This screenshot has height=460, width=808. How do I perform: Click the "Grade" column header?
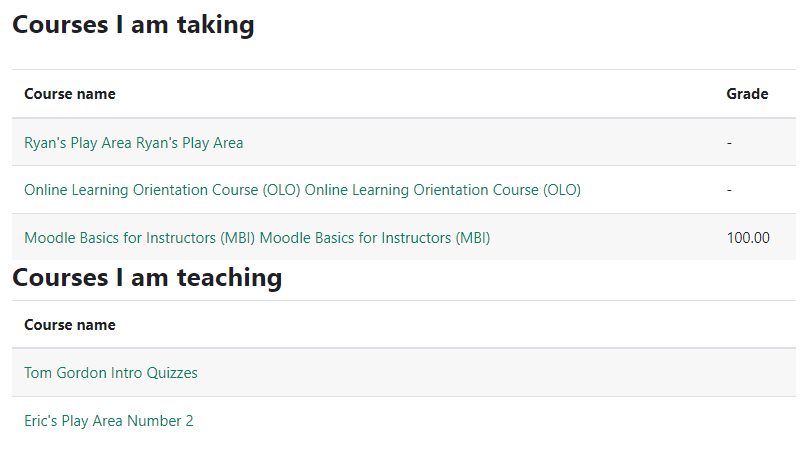[x=747, y=94]
